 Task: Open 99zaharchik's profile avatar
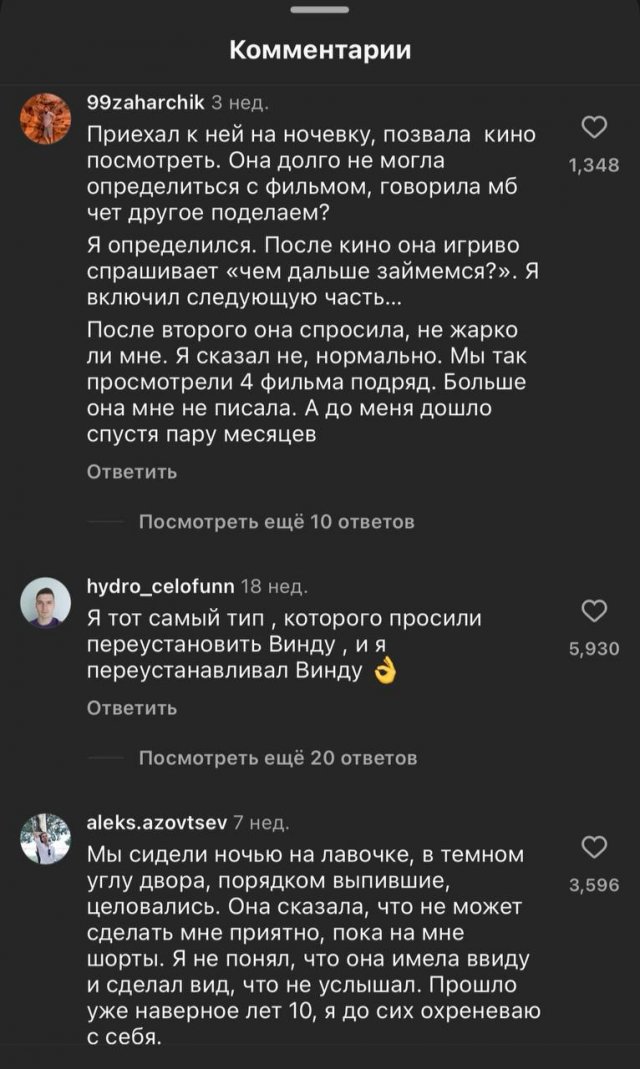click(x=46, y=117)
